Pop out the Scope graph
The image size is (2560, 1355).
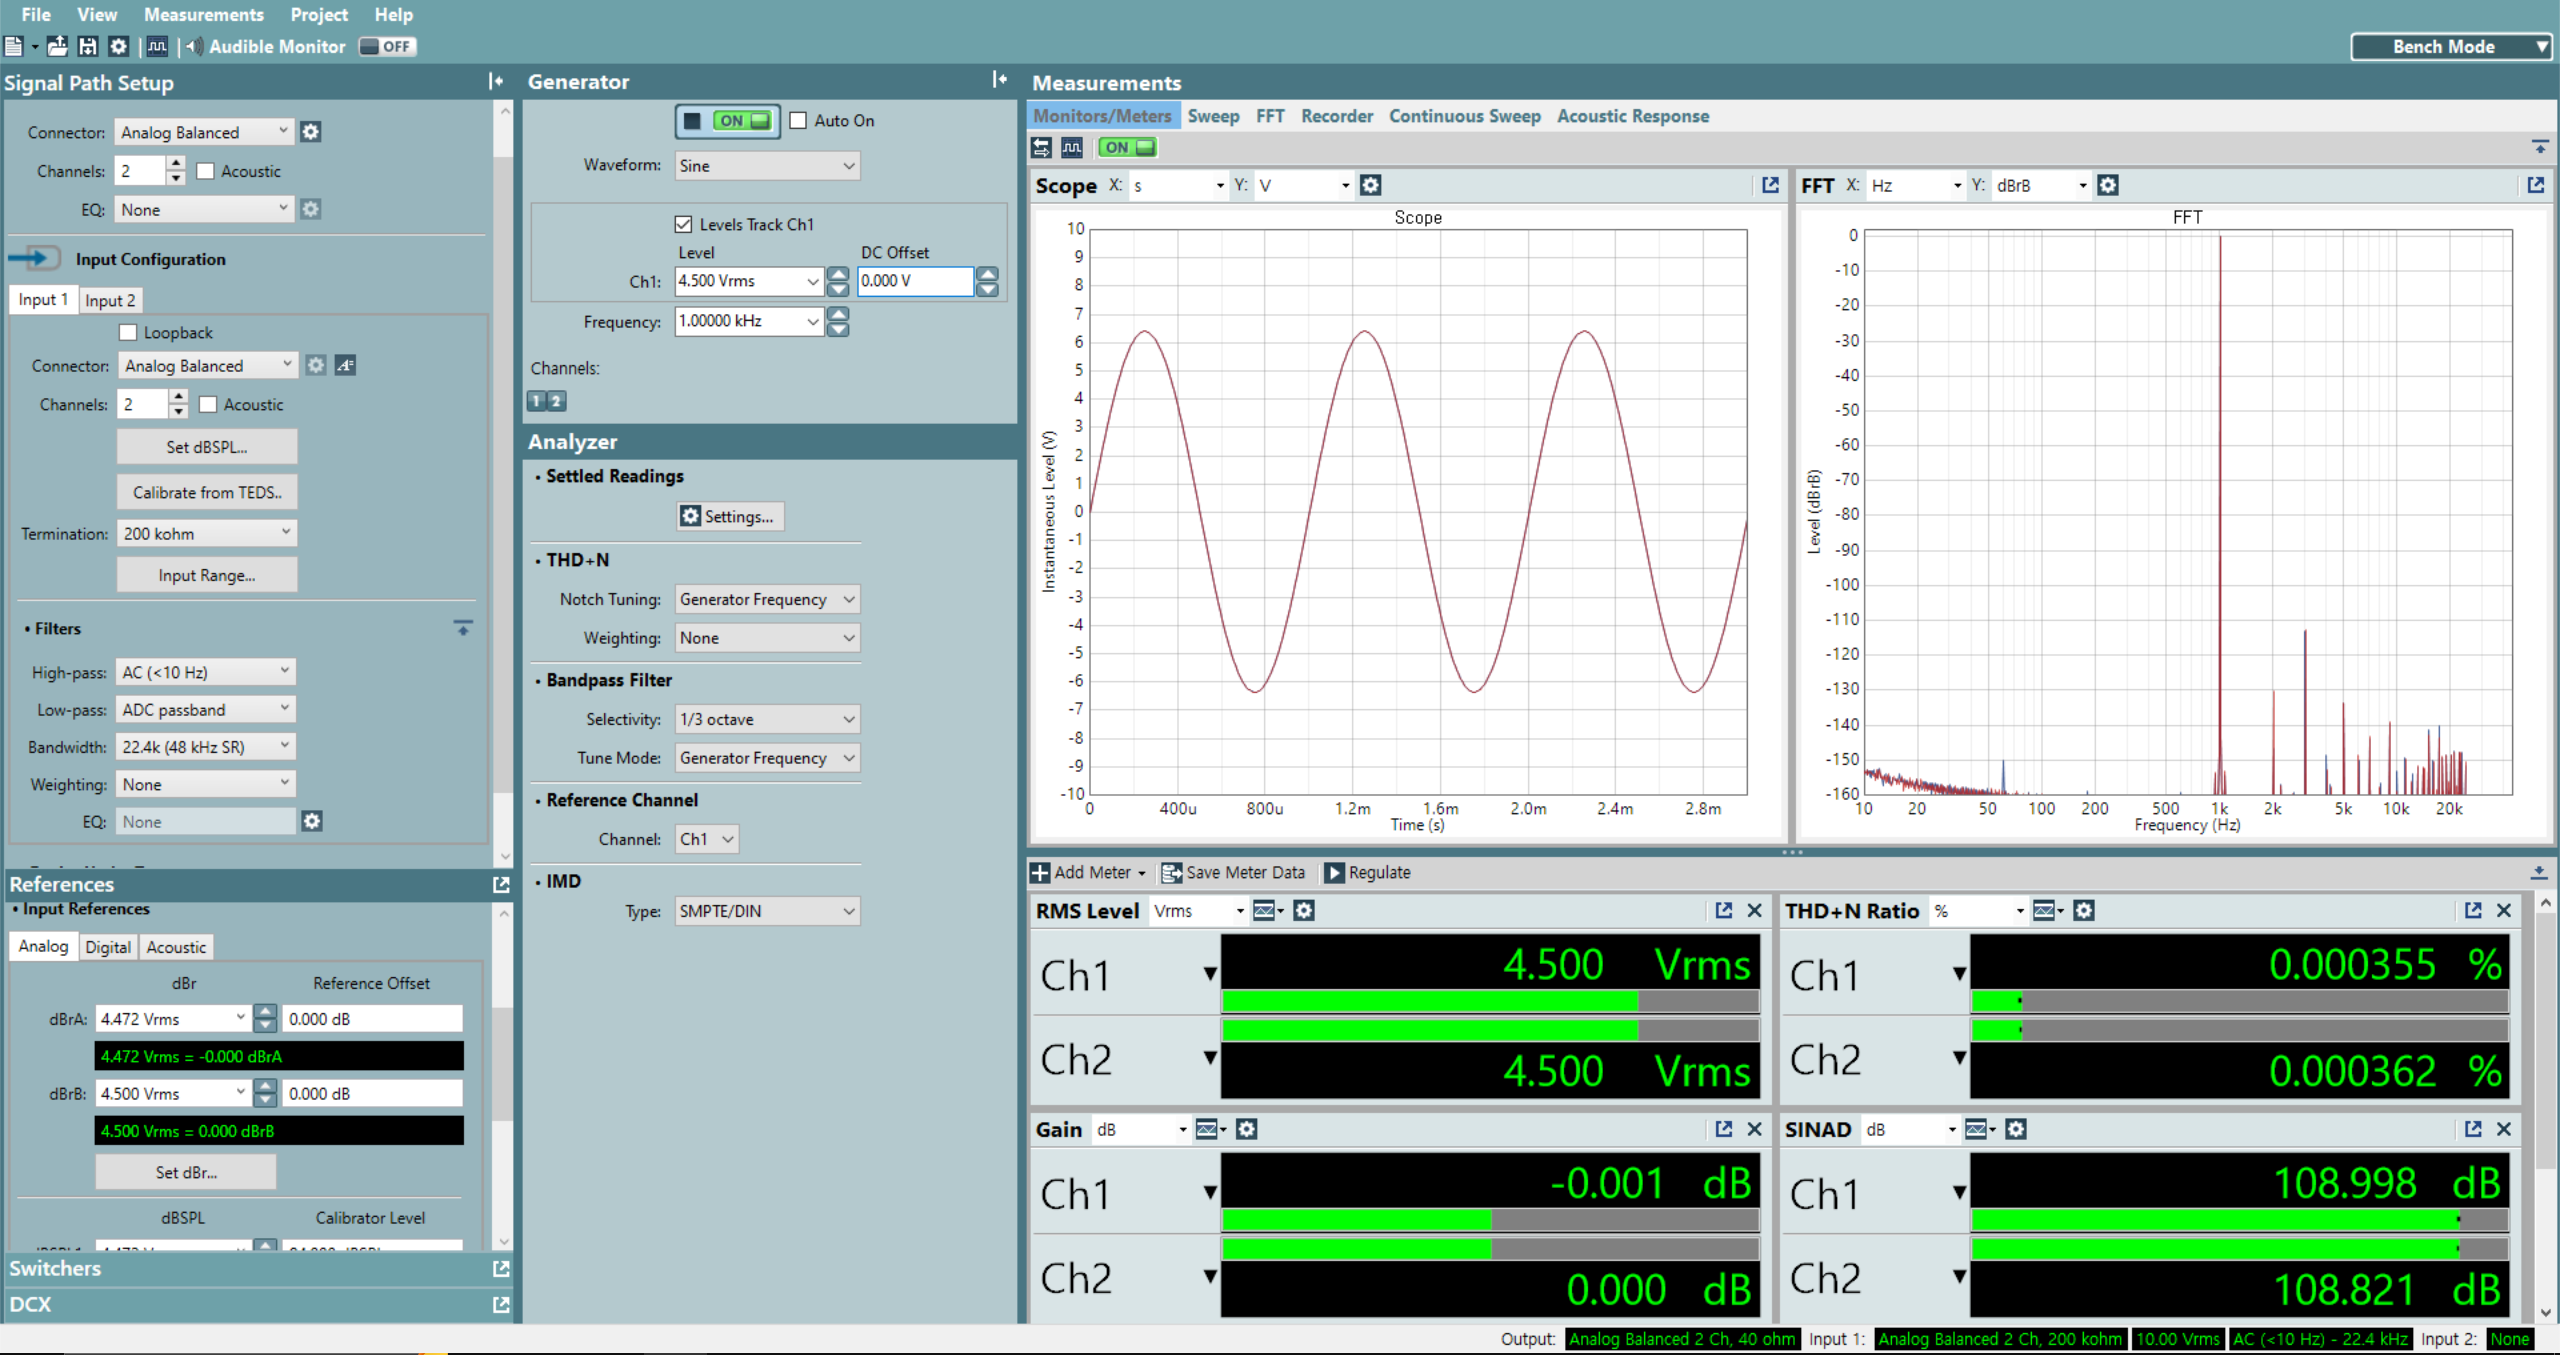point(1770,185)
